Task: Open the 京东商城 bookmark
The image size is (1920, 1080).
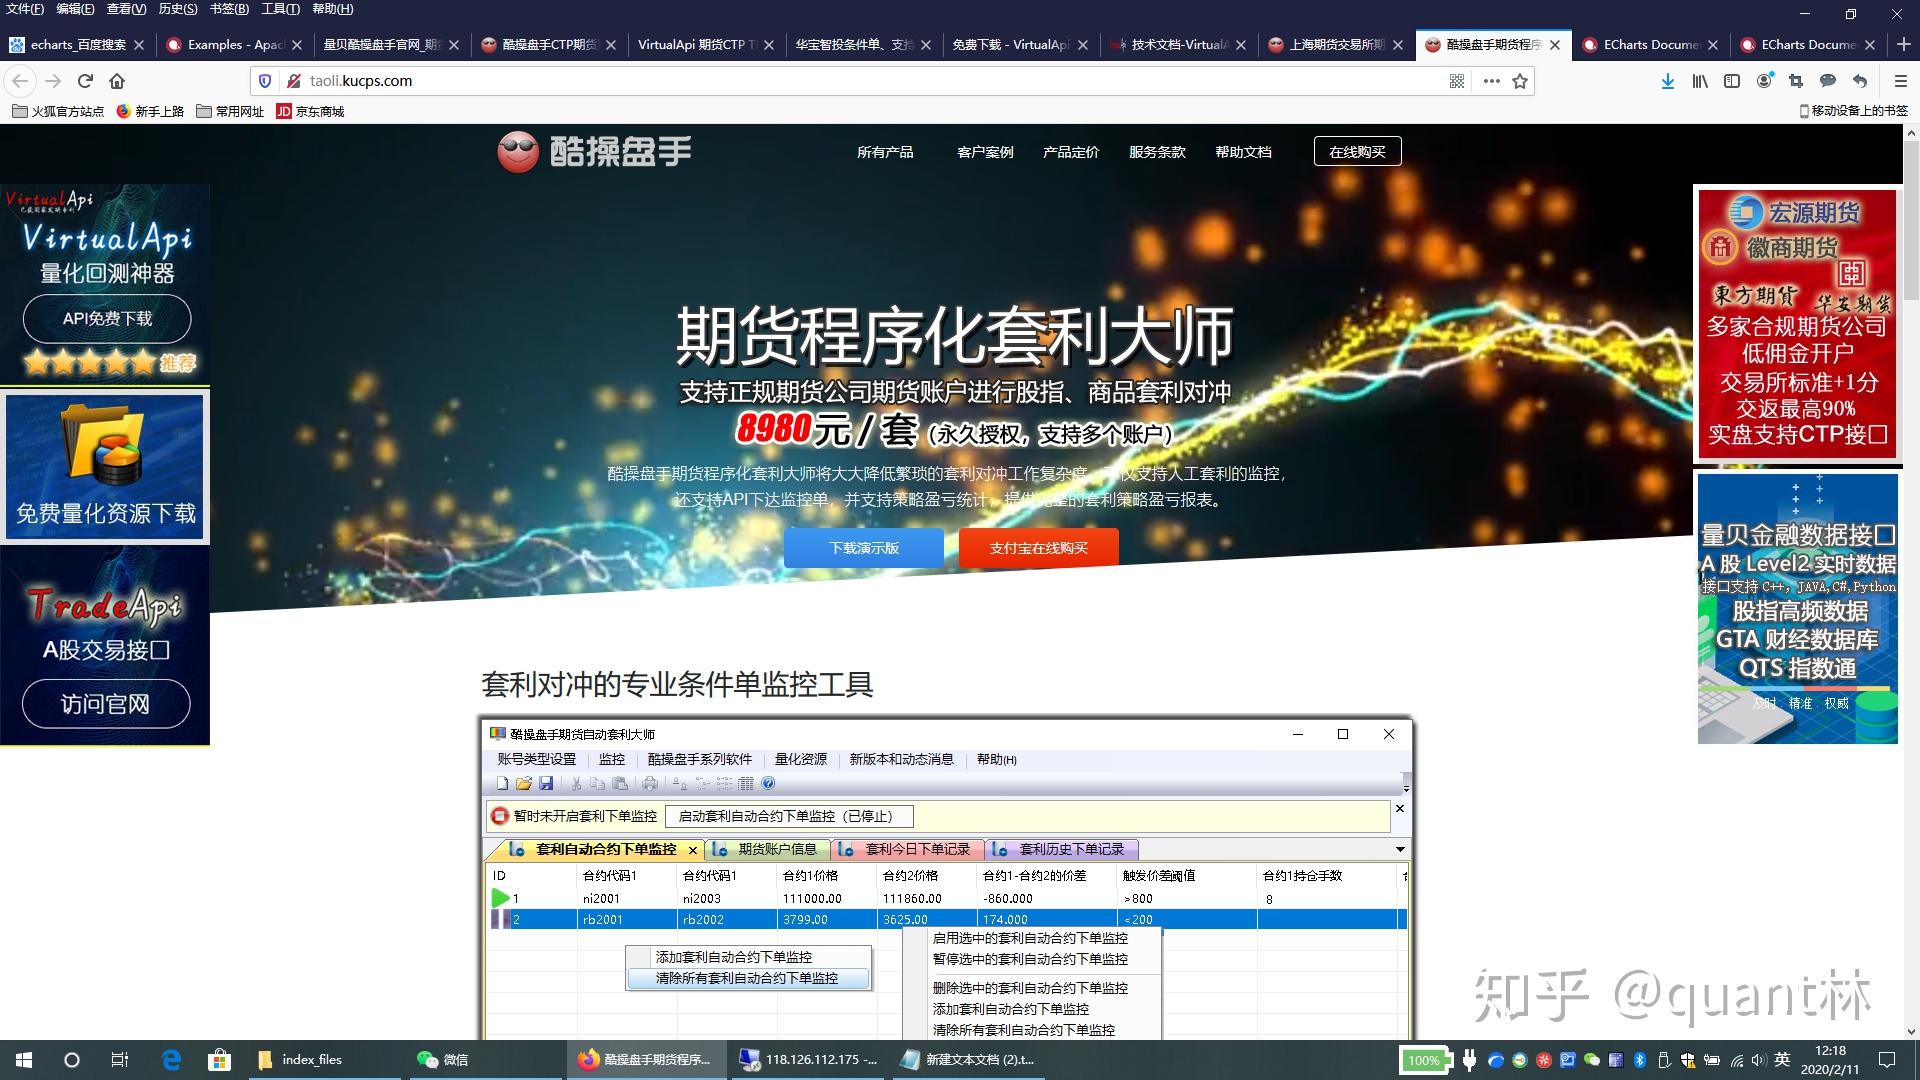Action: (x=310, y=111)
